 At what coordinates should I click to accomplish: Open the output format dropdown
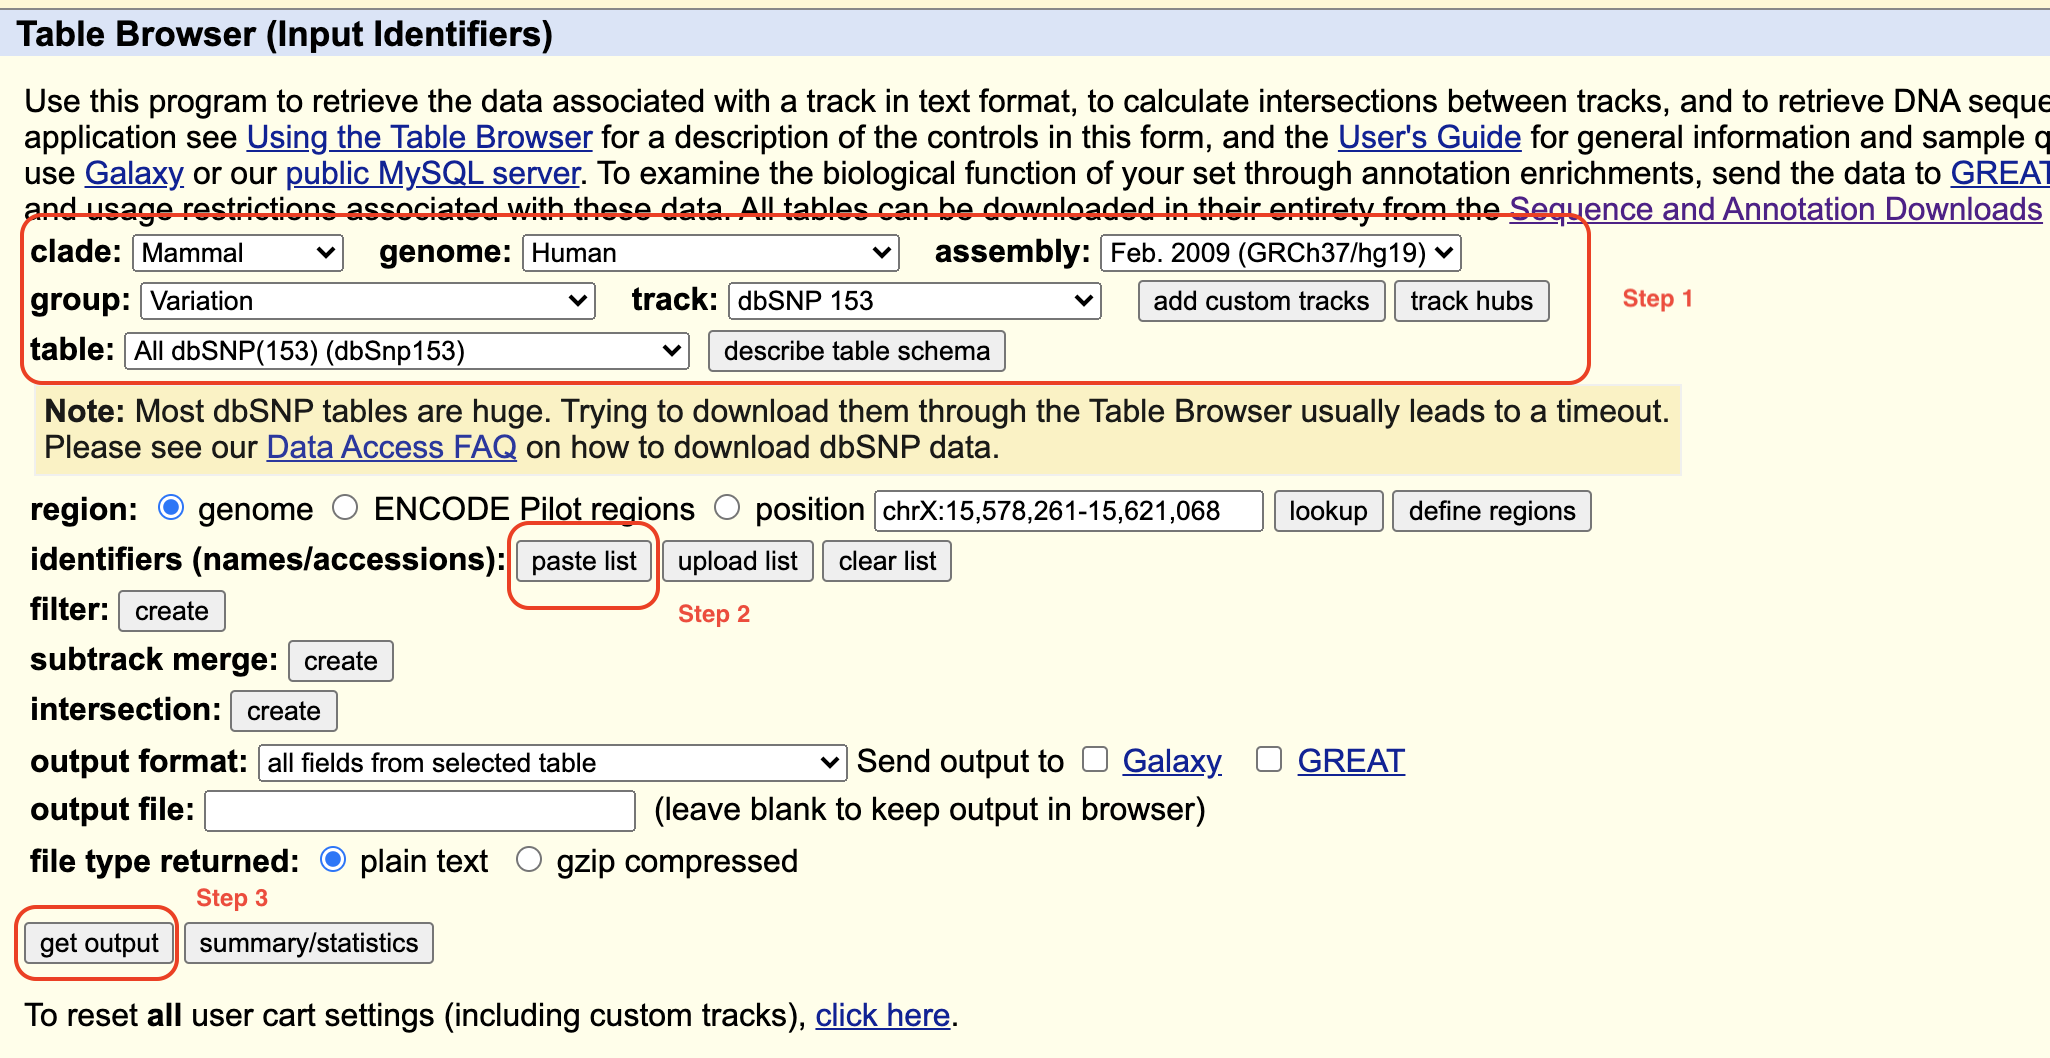click(551, 762)
